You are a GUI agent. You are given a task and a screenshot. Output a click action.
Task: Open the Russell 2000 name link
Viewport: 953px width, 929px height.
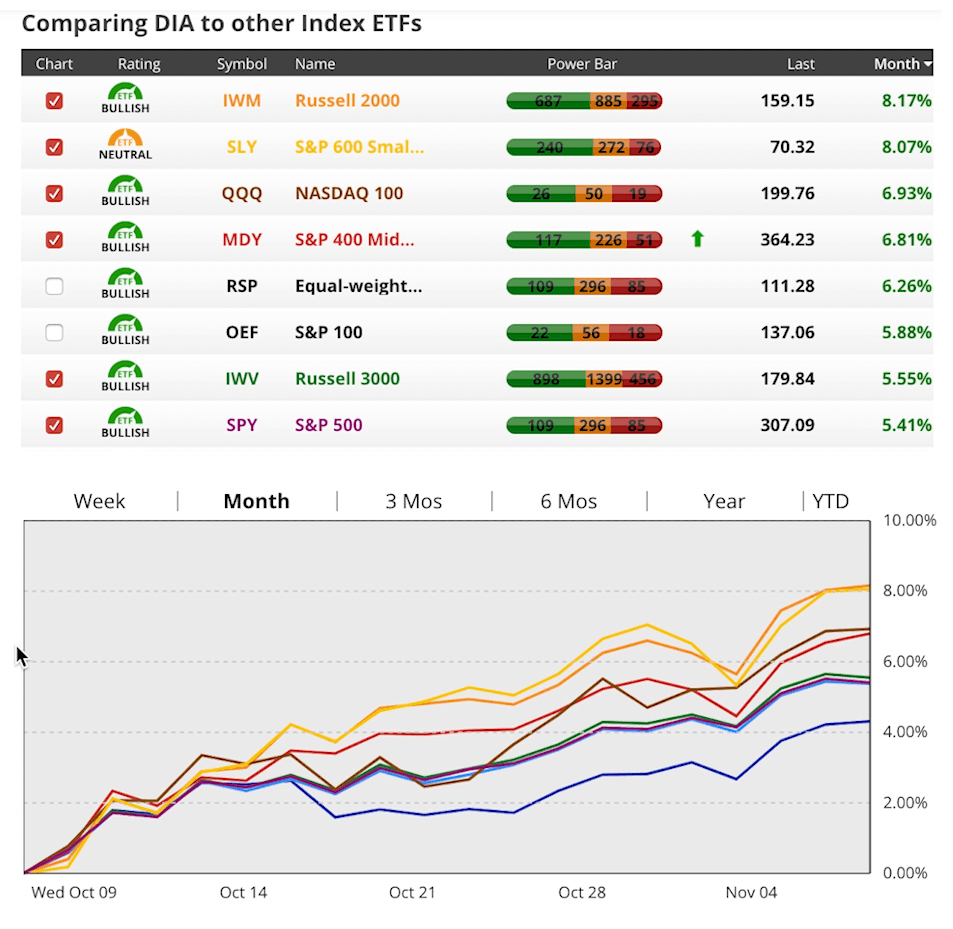pos(348,100)
